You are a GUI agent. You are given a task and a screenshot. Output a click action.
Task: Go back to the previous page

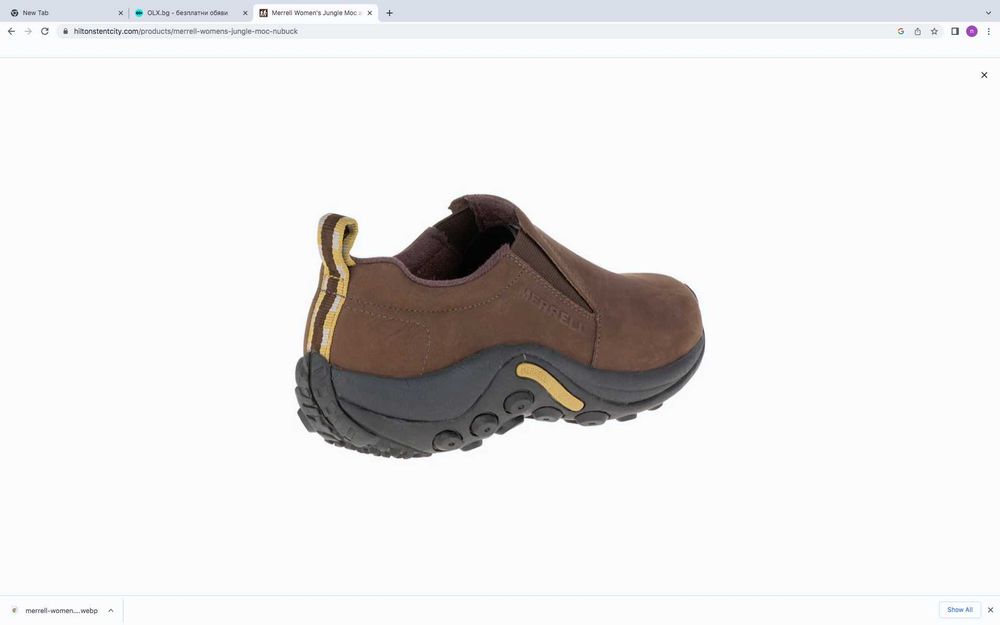[11, 31]
